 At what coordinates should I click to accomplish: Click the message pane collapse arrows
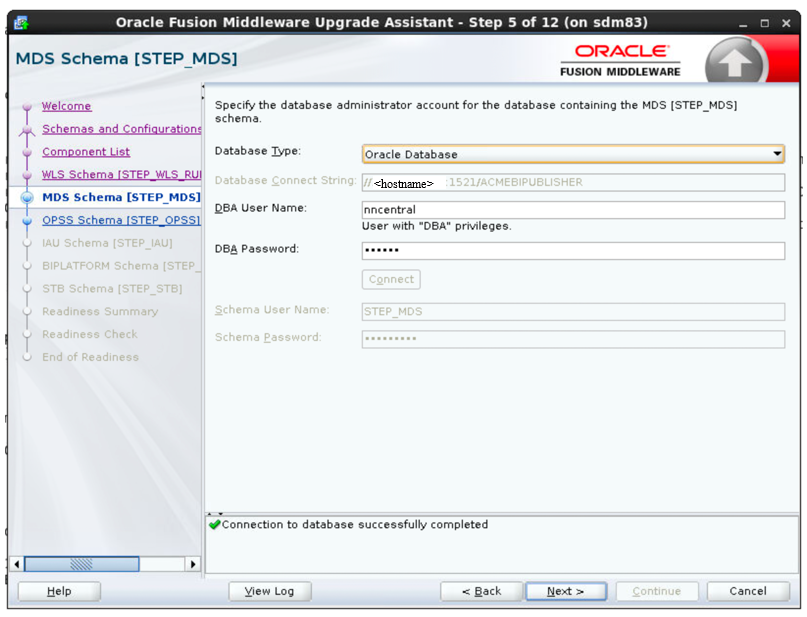[216, 514]
